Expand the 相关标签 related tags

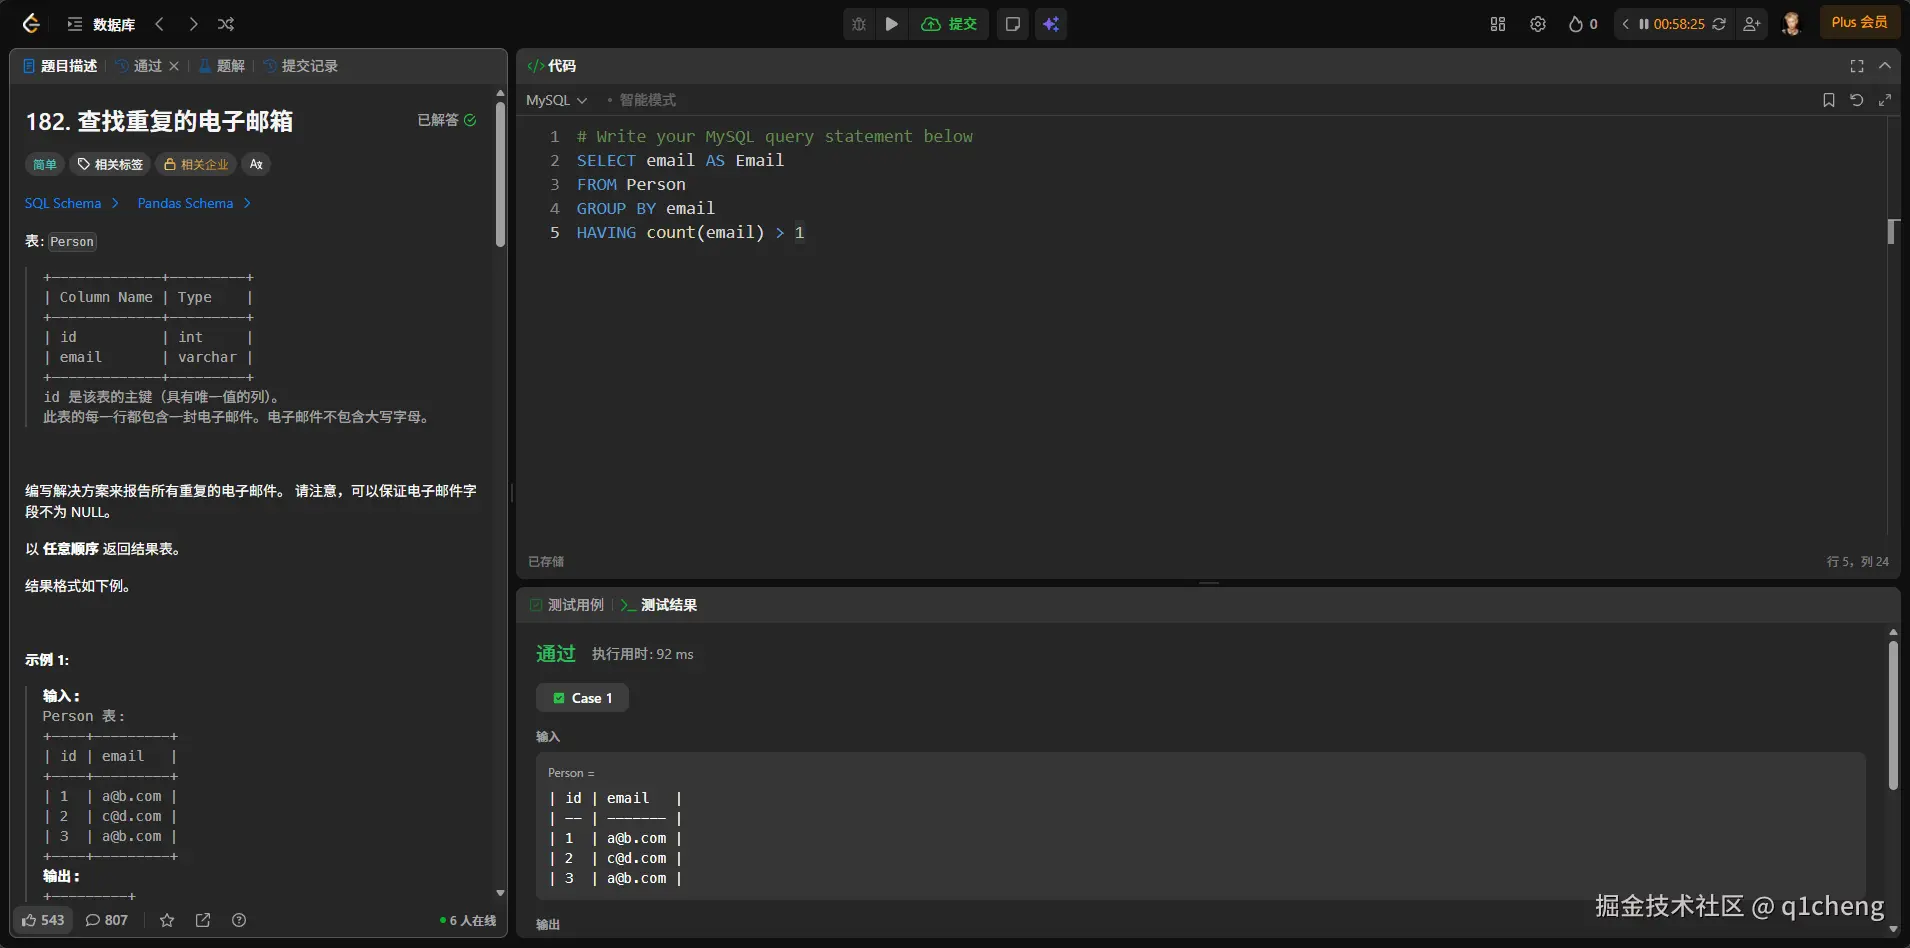point(110,164)
